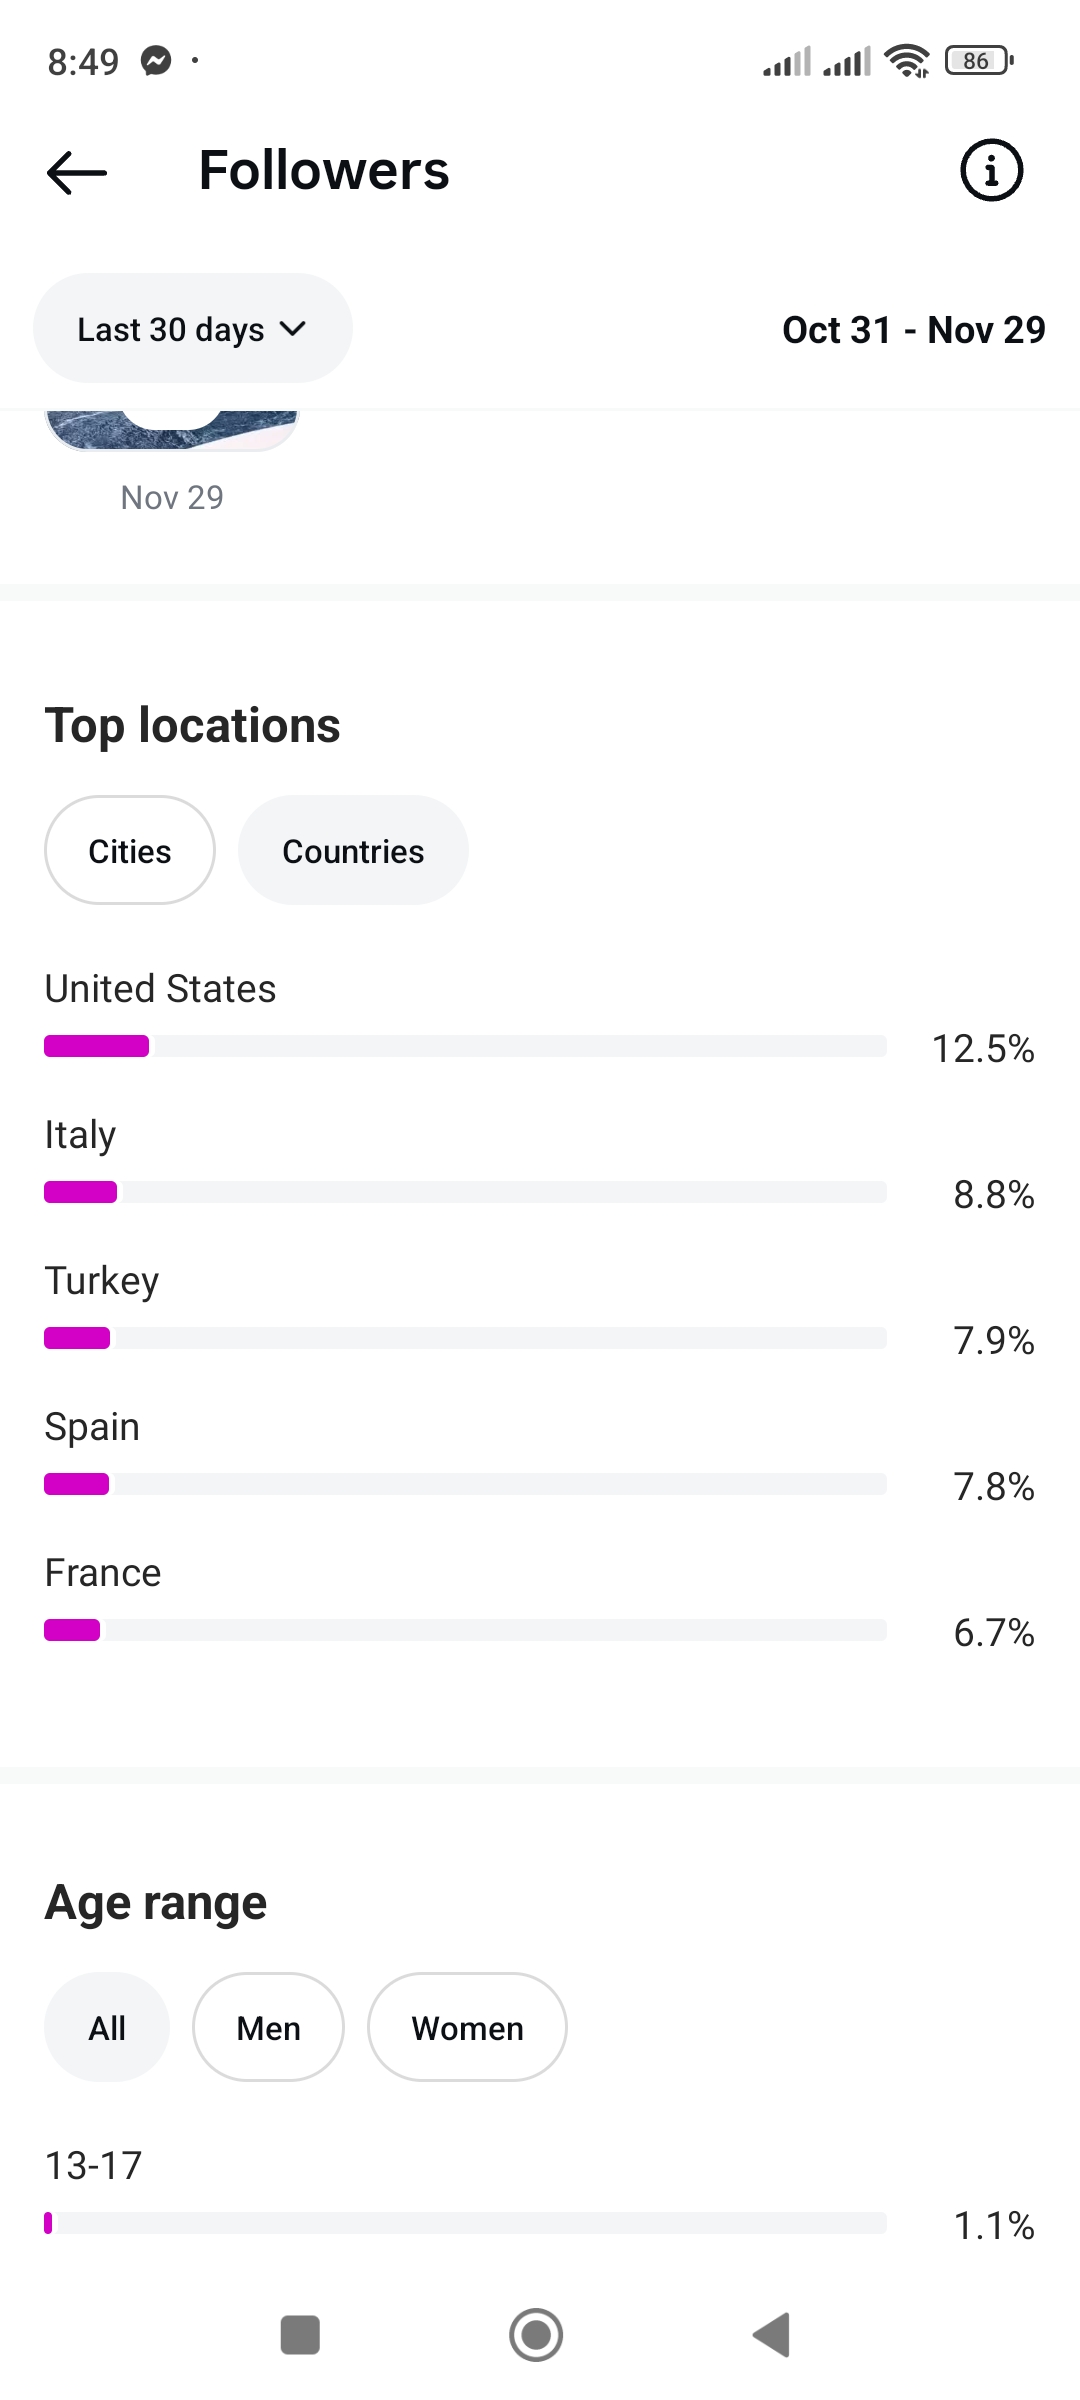Image resolution: width=1080 pixels, height=2400 pixels.
Task: Tap the United States percentage bar
Action: [465, 1047]
